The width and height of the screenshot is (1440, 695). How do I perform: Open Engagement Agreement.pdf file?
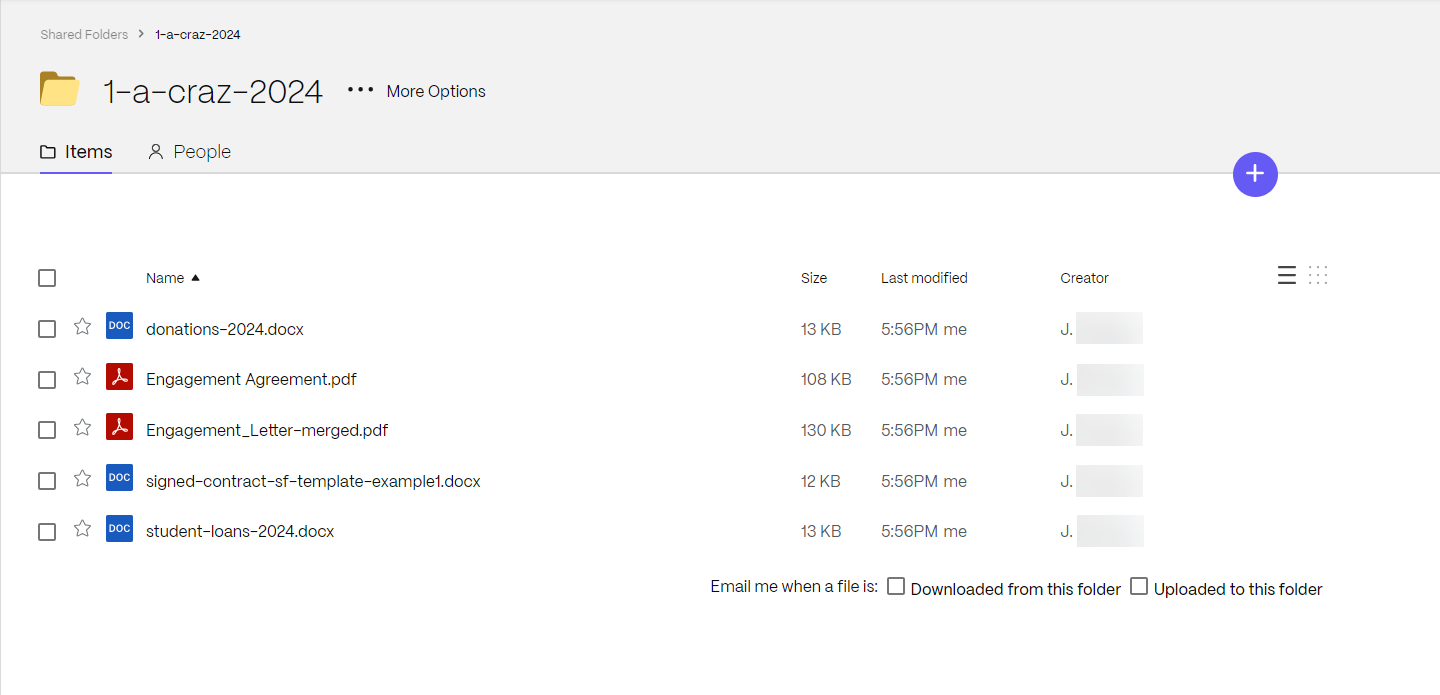(251, 379)
